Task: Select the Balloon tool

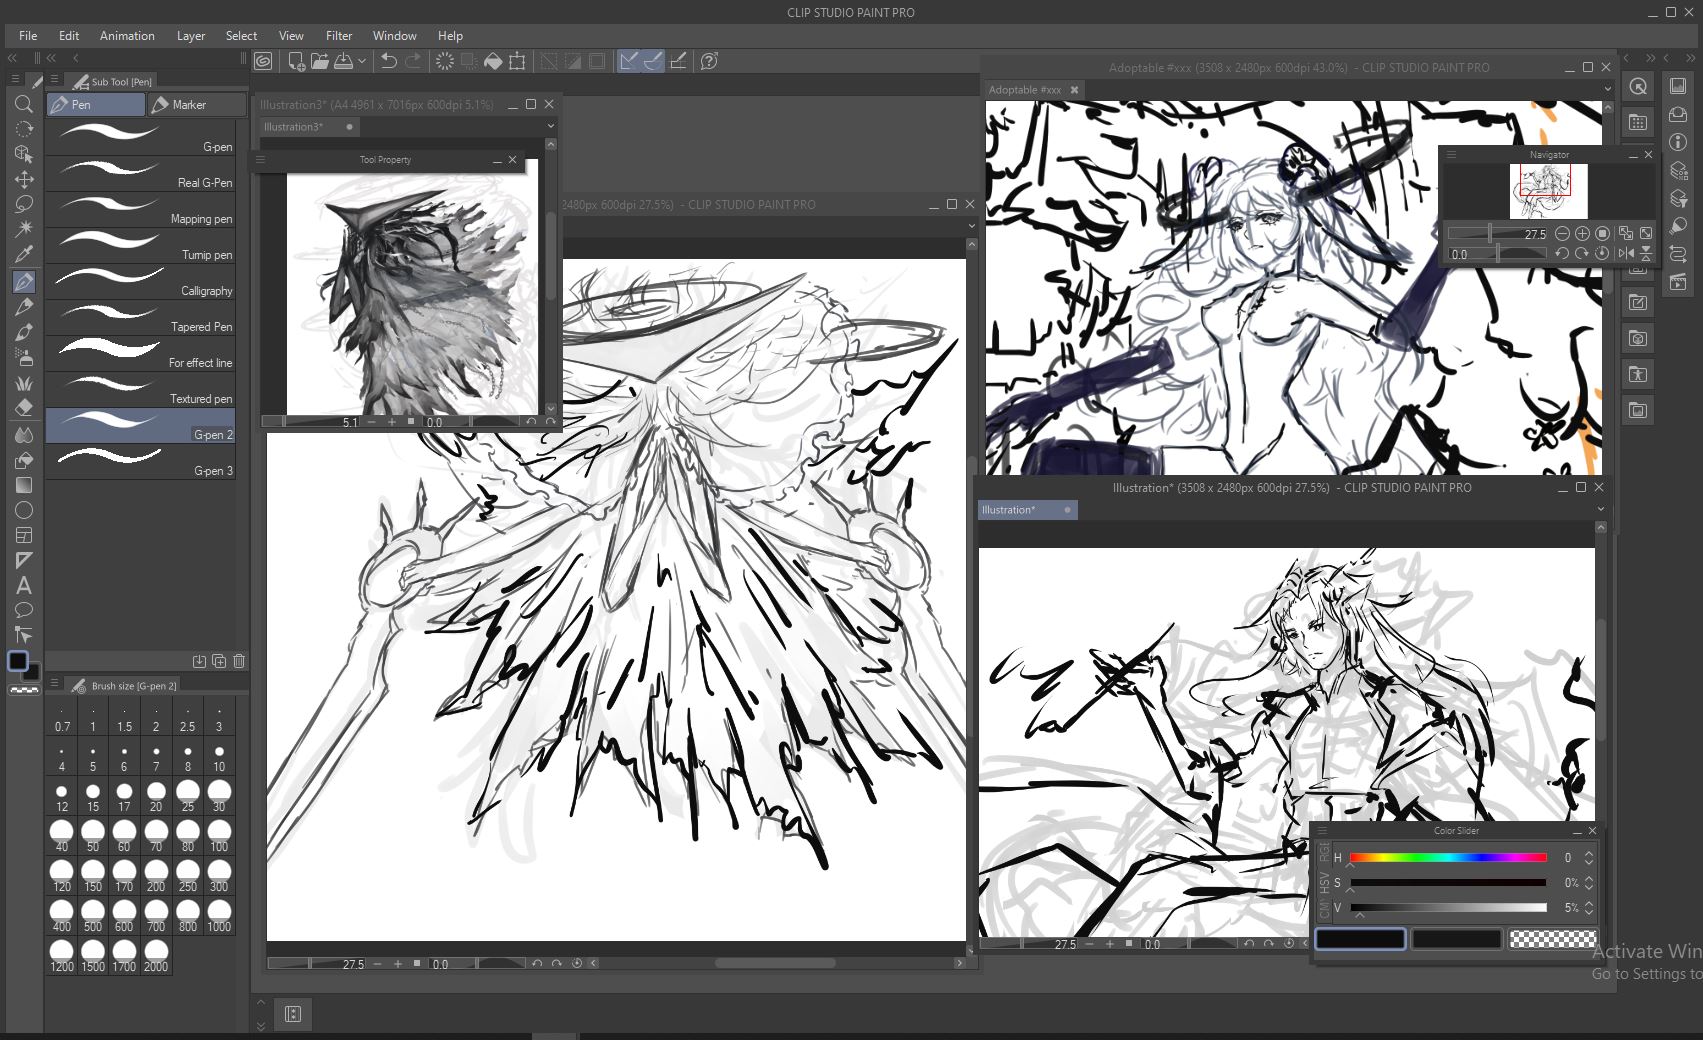Action: 24,610
